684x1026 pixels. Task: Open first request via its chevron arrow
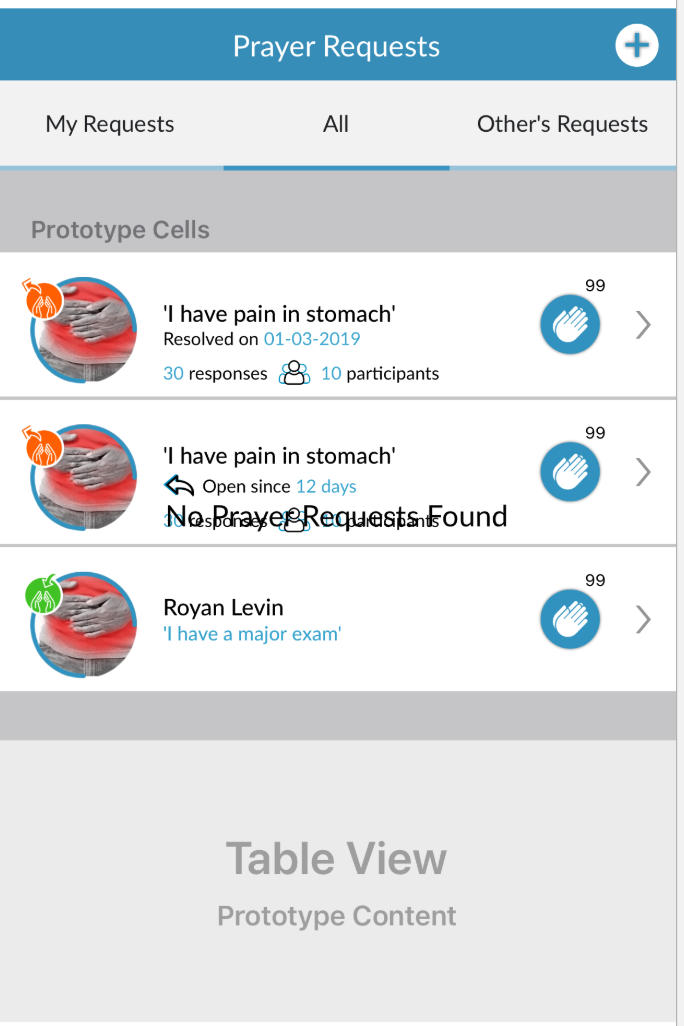(643, 325)
